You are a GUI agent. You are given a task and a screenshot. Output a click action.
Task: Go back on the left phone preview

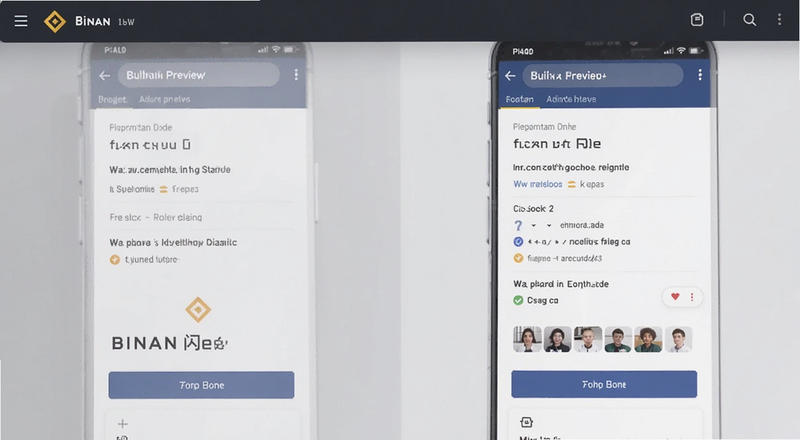[x=105, y=76]
